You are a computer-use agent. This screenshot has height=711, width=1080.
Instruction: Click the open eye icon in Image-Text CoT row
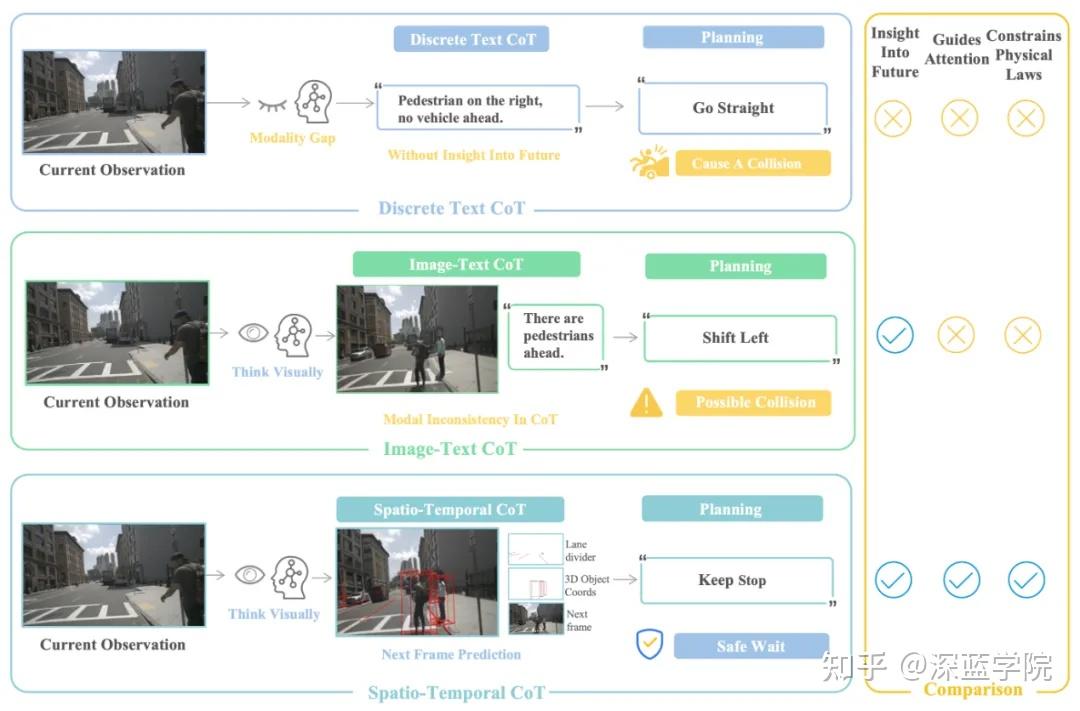pyautogui.click(x=253, y=333)
